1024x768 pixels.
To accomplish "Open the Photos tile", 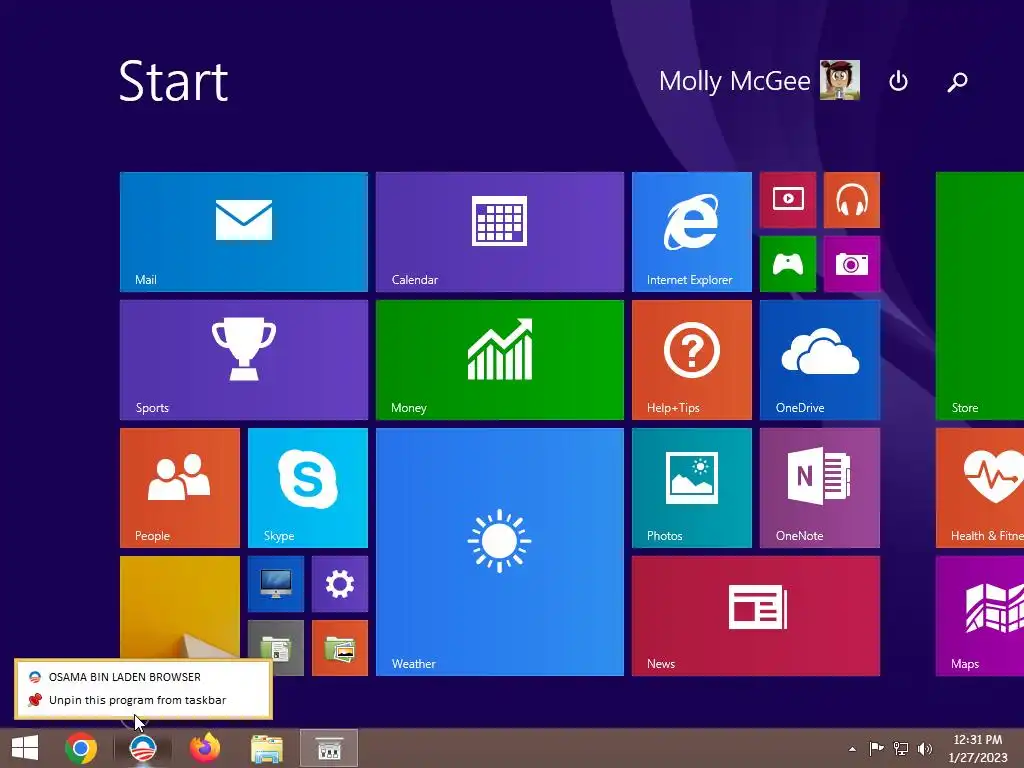I will [692, 488].
